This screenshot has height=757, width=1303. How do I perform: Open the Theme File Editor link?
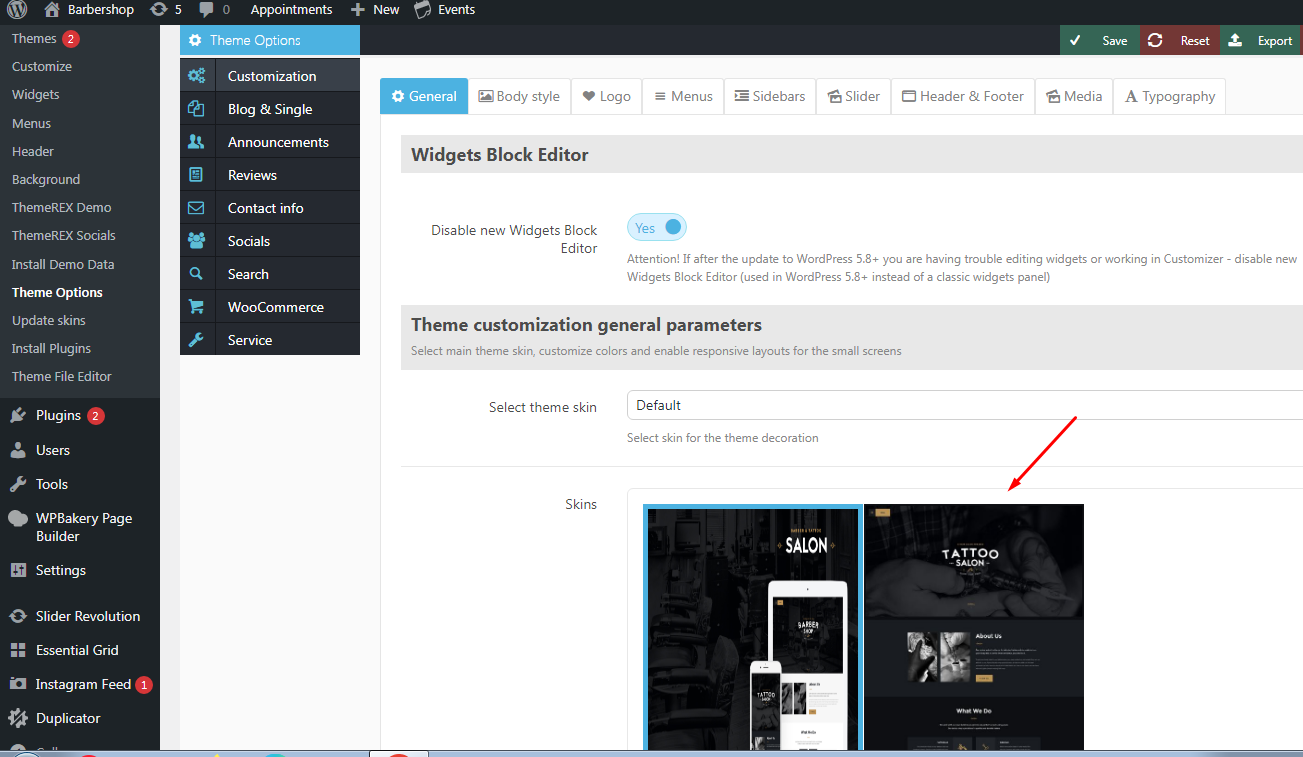pos(62,376)
